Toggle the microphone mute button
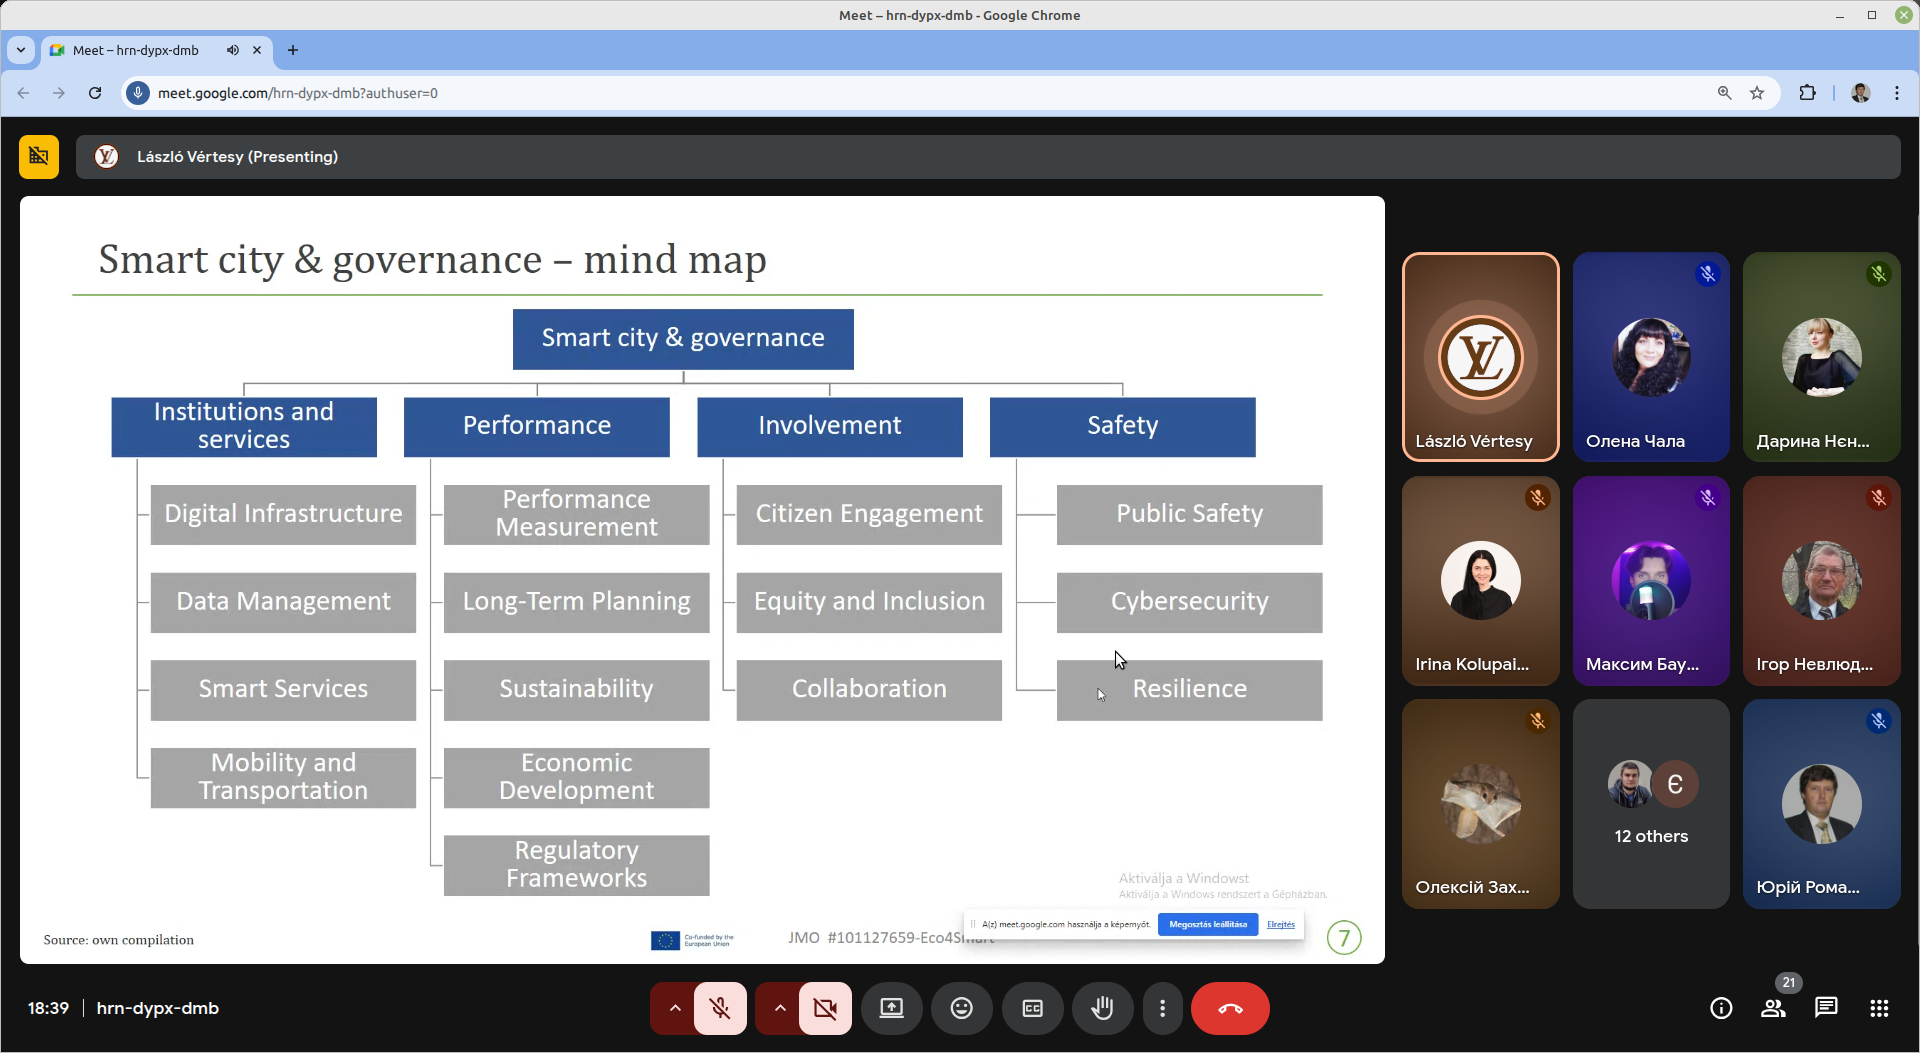 point(720,1008)
